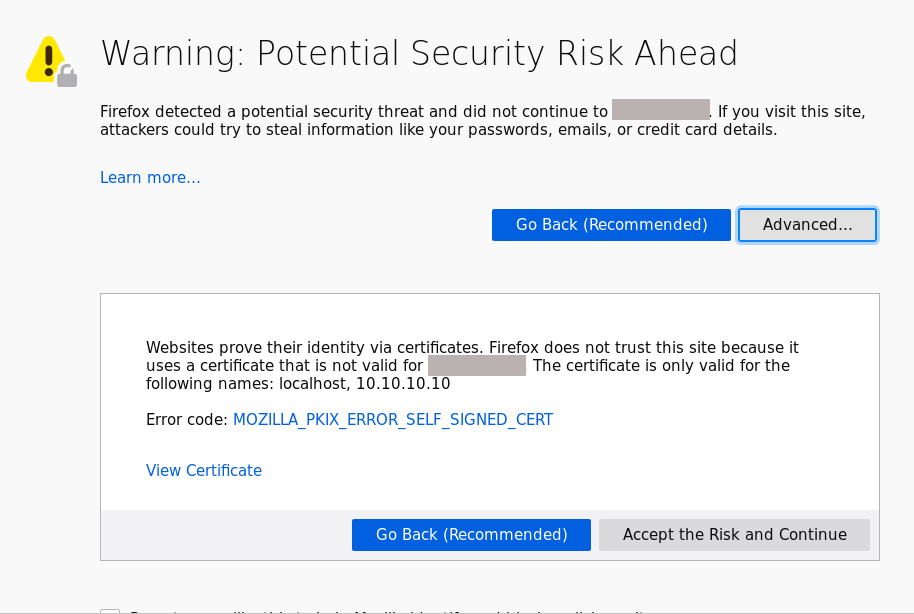This screenshot has width=914, height=614.
Task: Click the 'Error code:' label text
Action: coord(187,420)
